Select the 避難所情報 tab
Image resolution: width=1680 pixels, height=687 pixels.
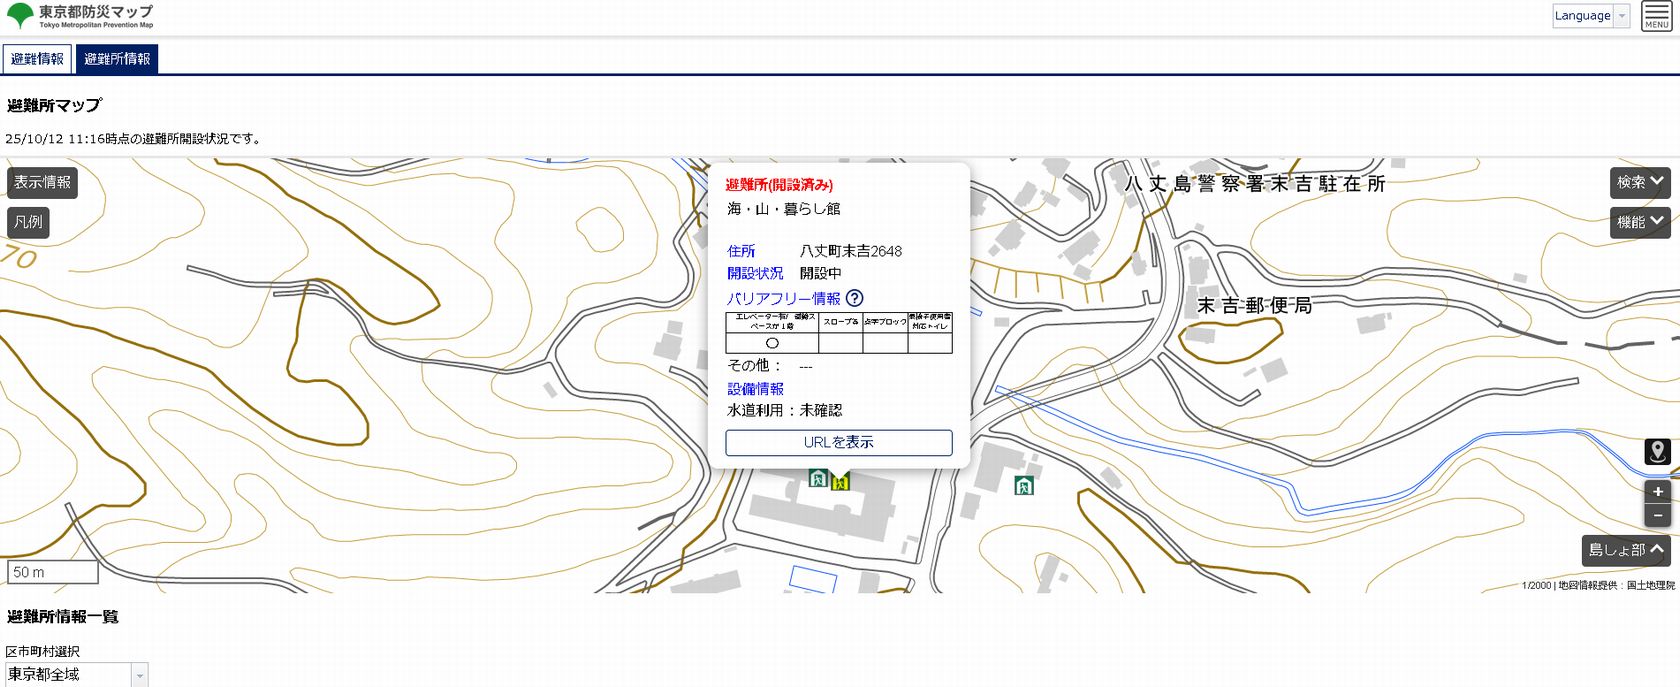pyautogui.click(x=117, y=59)
